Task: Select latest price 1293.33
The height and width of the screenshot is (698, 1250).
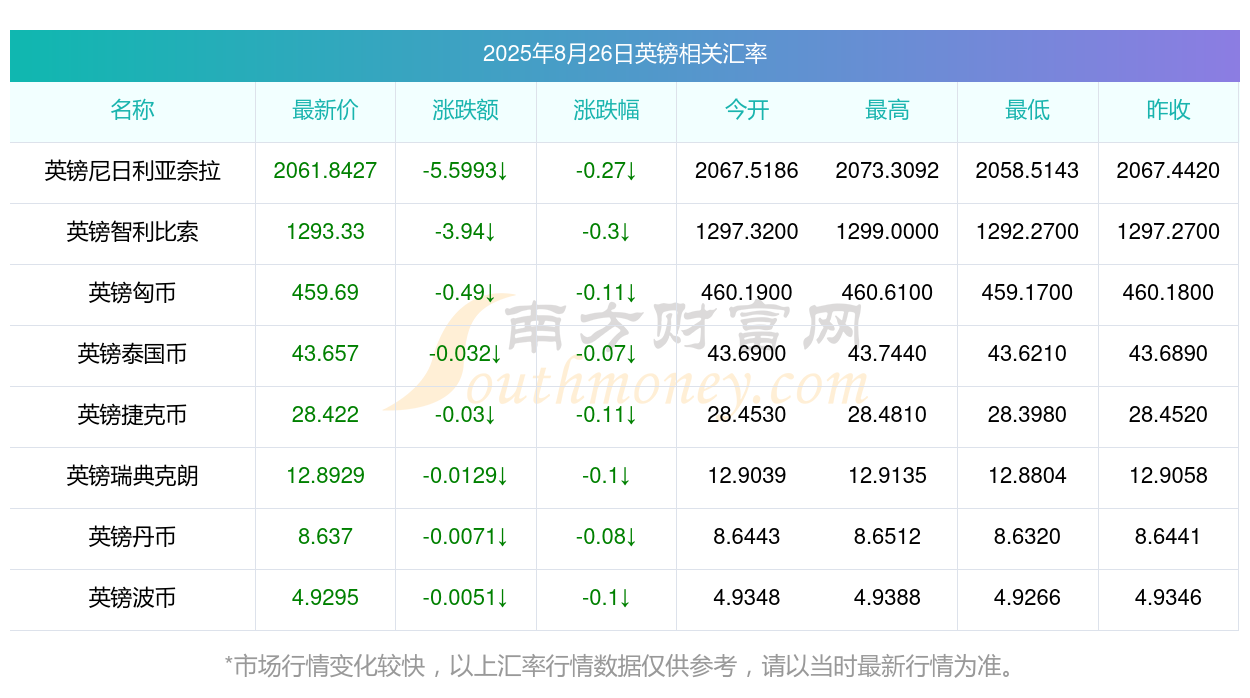Action: [325, 232]
